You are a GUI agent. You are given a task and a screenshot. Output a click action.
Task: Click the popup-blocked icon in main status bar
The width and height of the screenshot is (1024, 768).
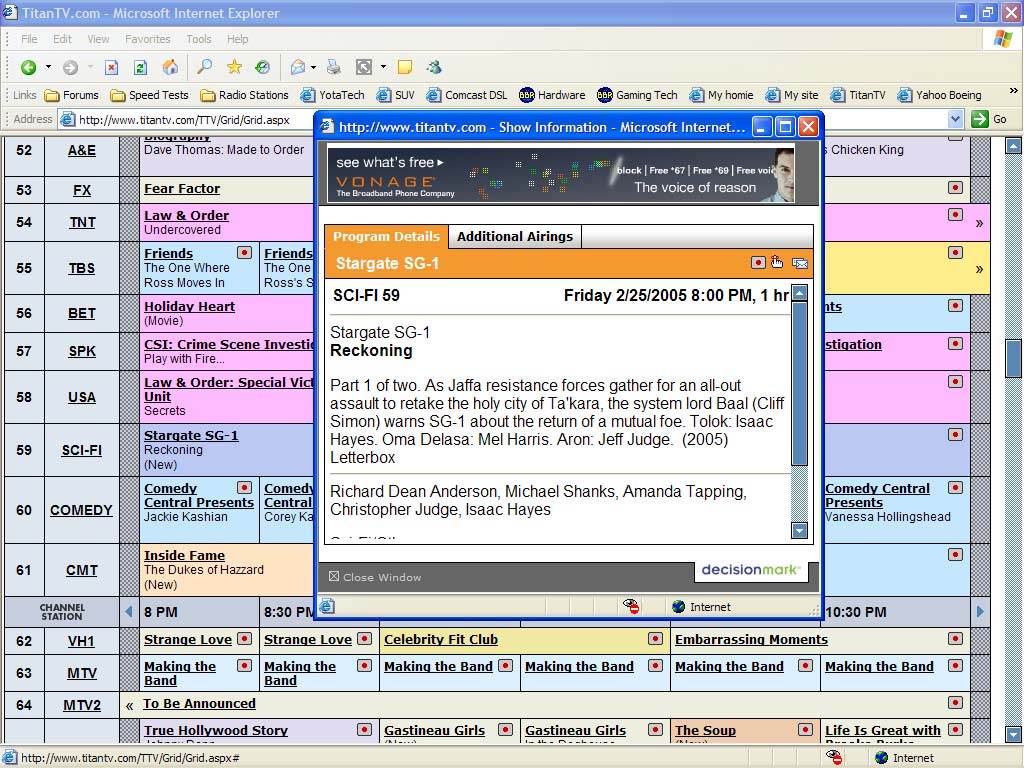pos(833,758)
